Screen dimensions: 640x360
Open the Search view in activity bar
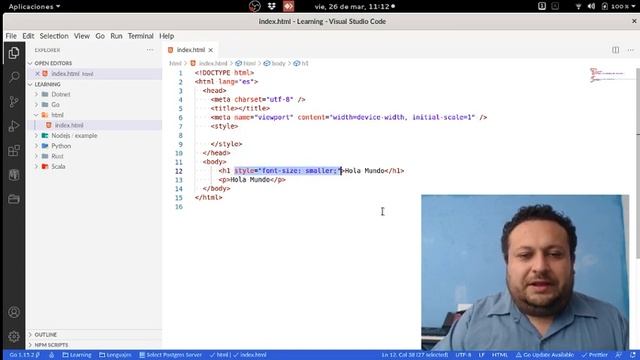(x=14, y=77)
